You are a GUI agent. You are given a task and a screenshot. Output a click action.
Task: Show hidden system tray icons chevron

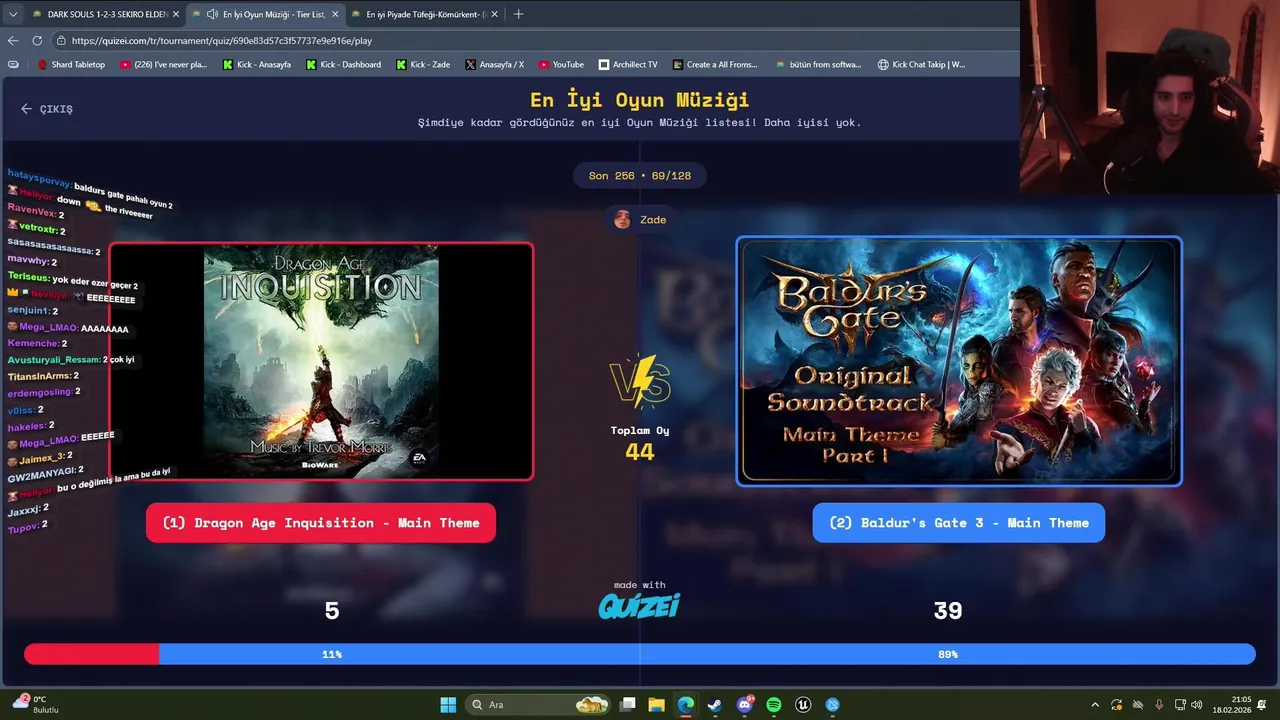(1095, 705)
